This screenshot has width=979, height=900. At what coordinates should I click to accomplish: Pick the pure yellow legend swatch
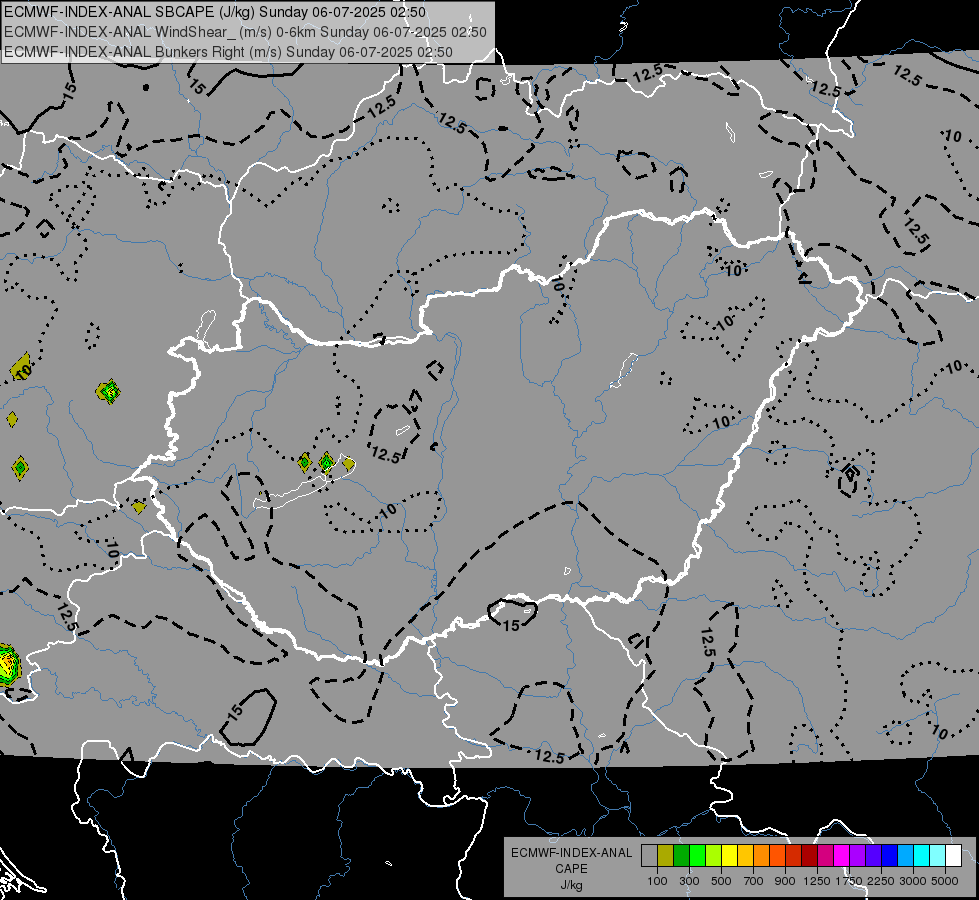click(x=729, y=855)
